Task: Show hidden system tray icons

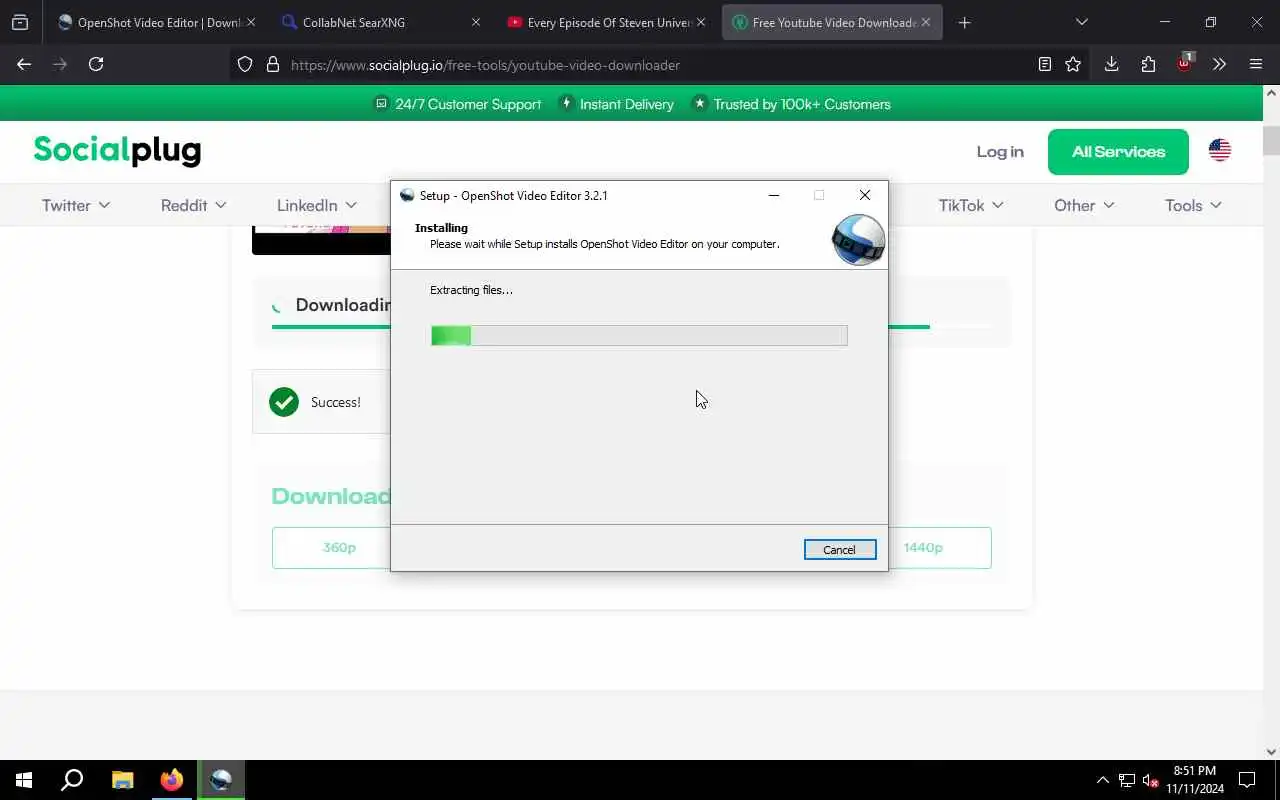Action: 1103,780
